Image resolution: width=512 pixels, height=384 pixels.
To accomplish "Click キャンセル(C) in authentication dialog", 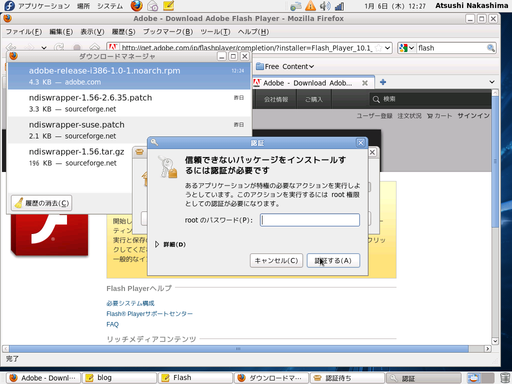I will coord(276,261).
